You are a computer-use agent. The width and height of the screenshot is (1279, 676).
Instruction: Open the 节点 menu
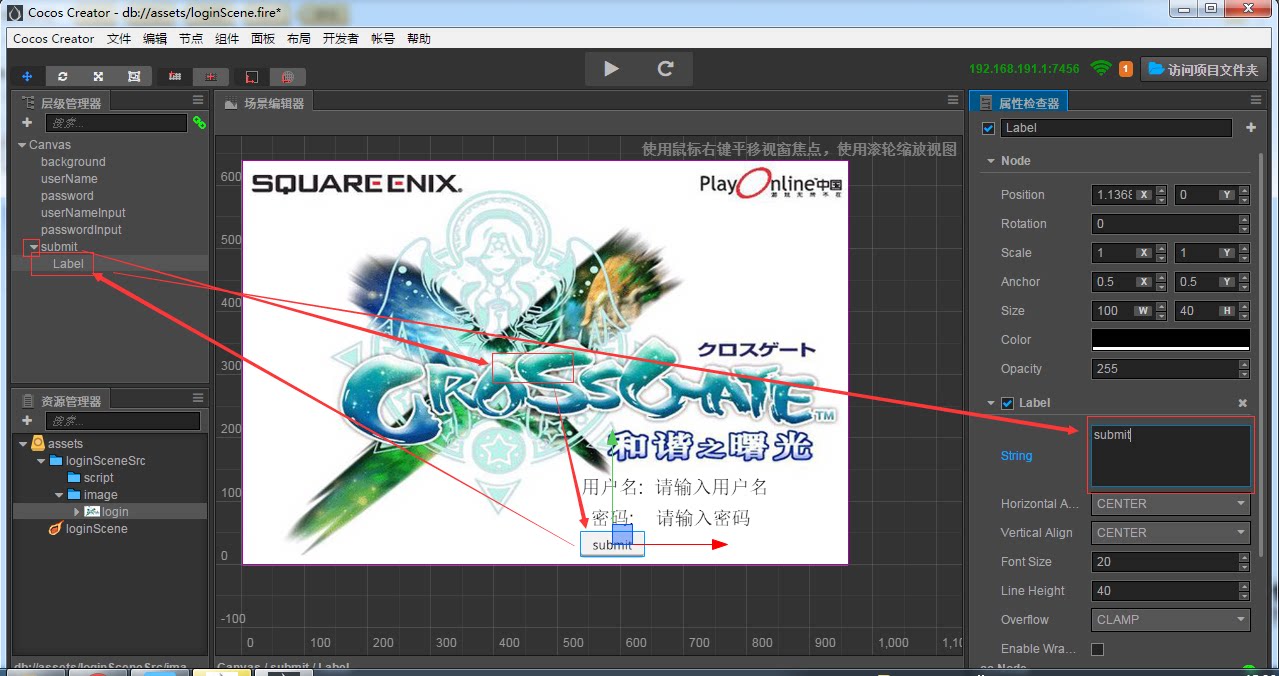191,39
